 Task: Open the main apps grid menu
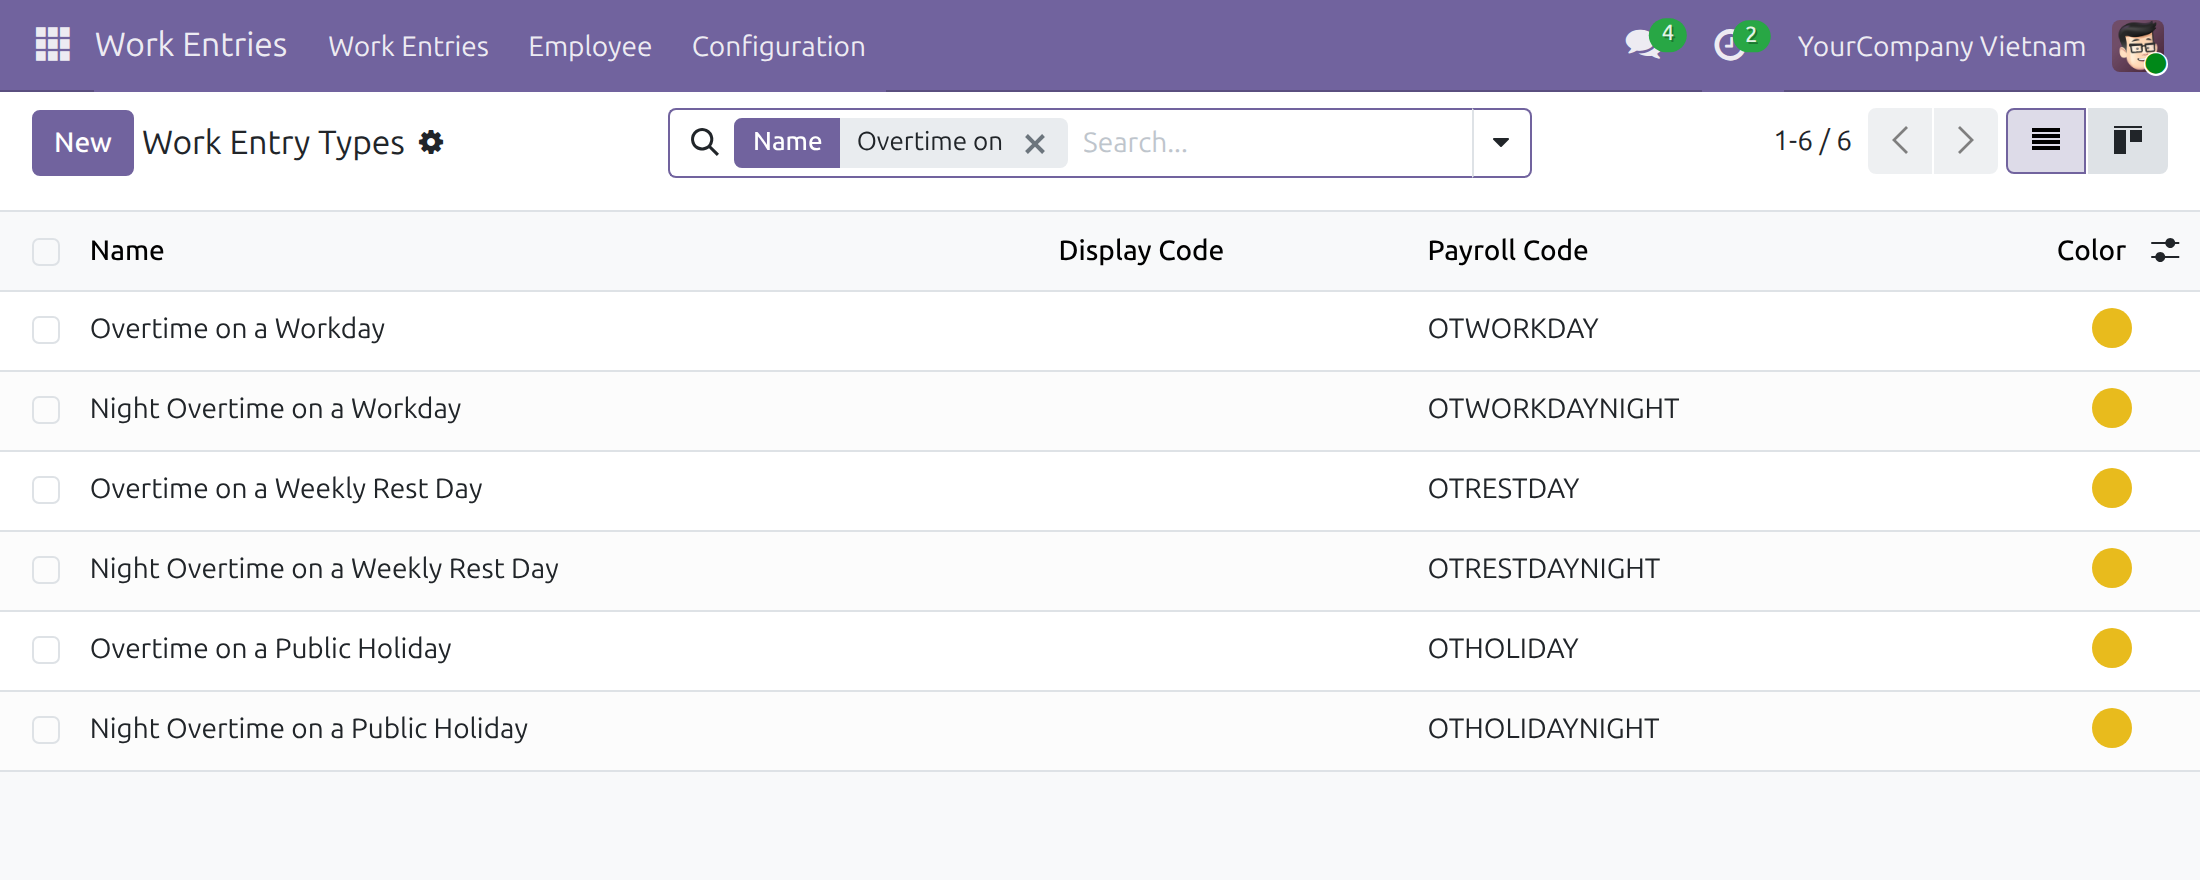(x=53, y=45)
